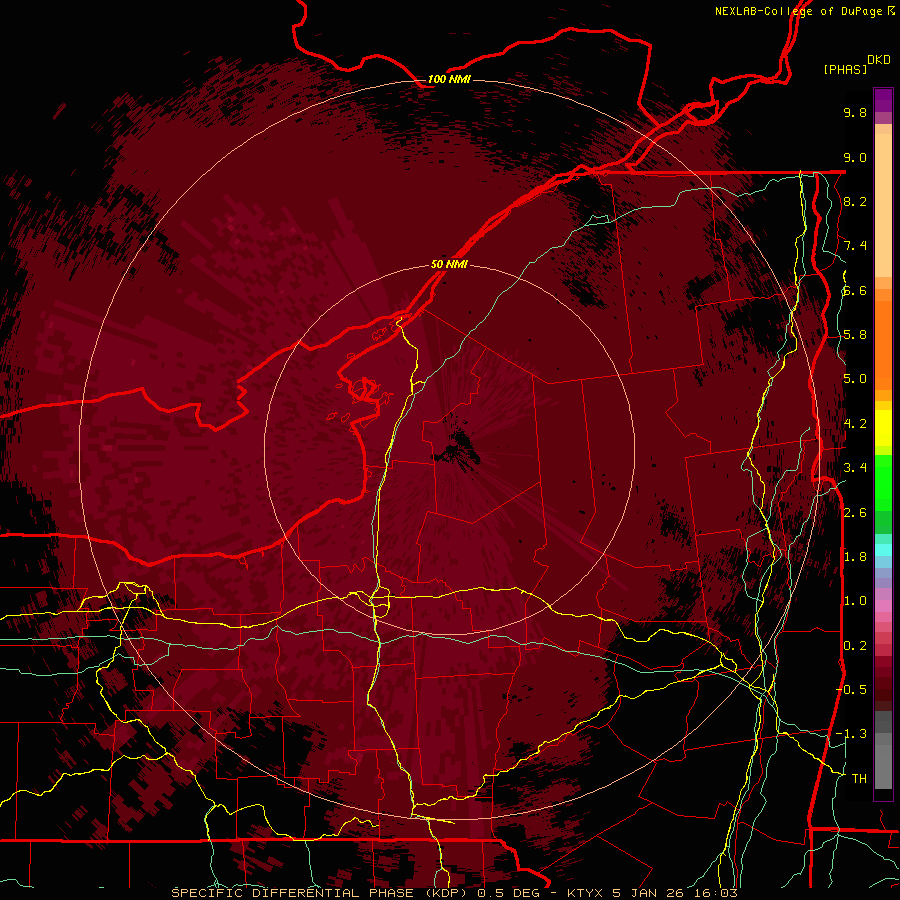Click the 9.8 value on the color scale
The image size is (900, 900).
[x=855, y=112]
